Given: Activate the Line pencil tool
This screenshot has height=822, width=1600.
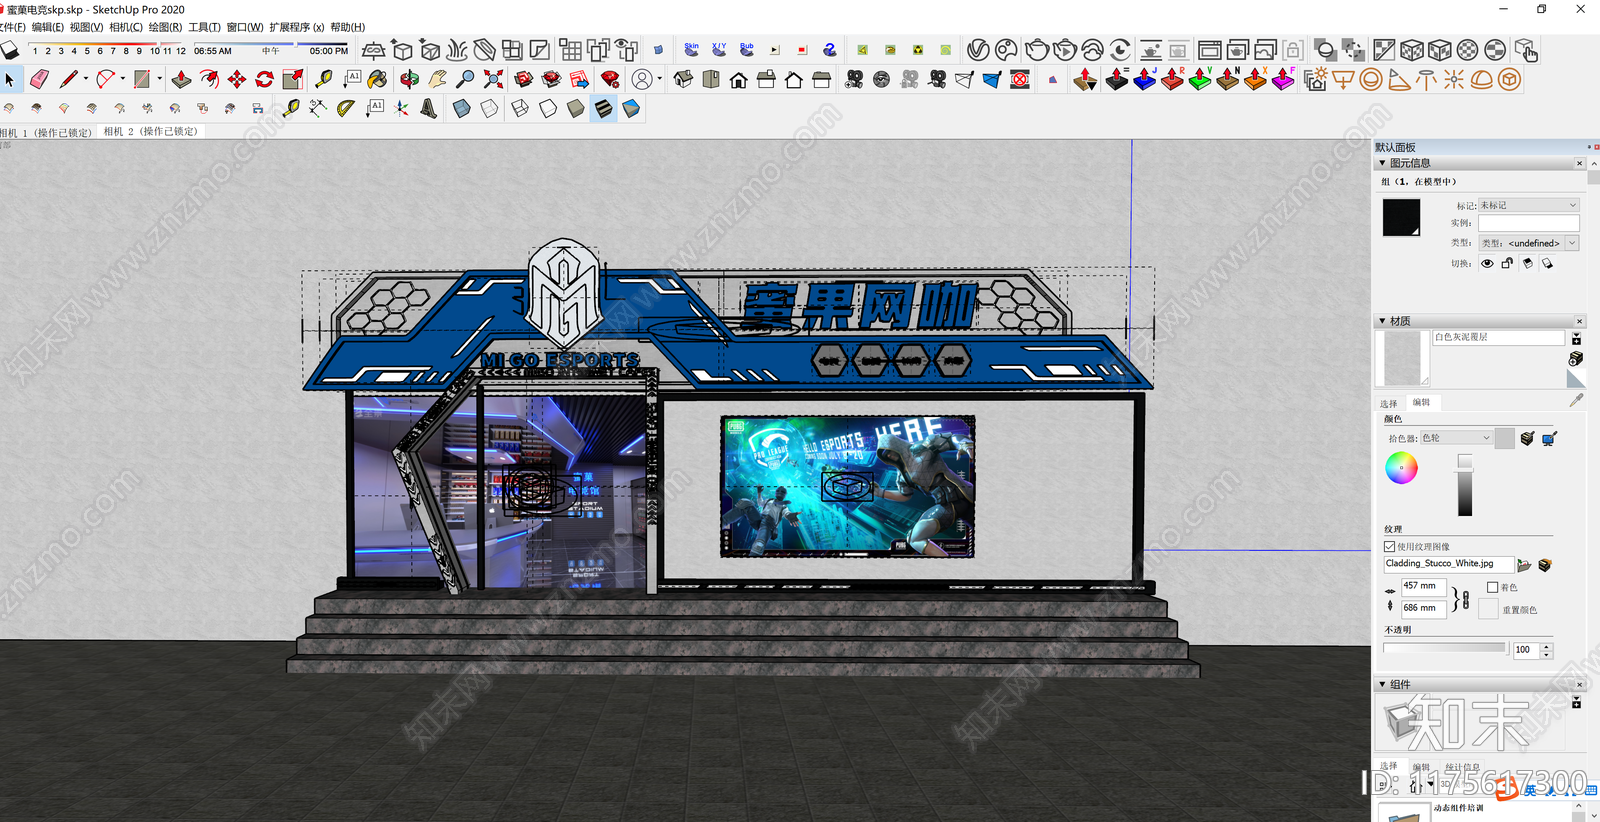Looking at the screenshot, I should coord(68,79).
